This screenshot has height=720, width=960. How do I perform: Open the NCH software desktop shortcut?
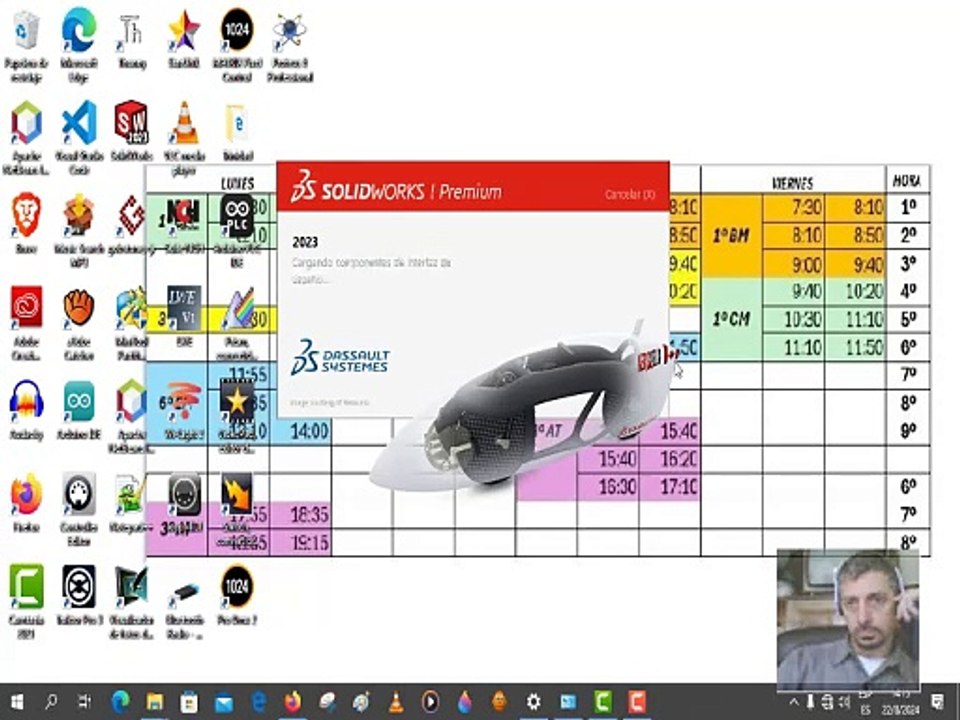tap(183, 215)
